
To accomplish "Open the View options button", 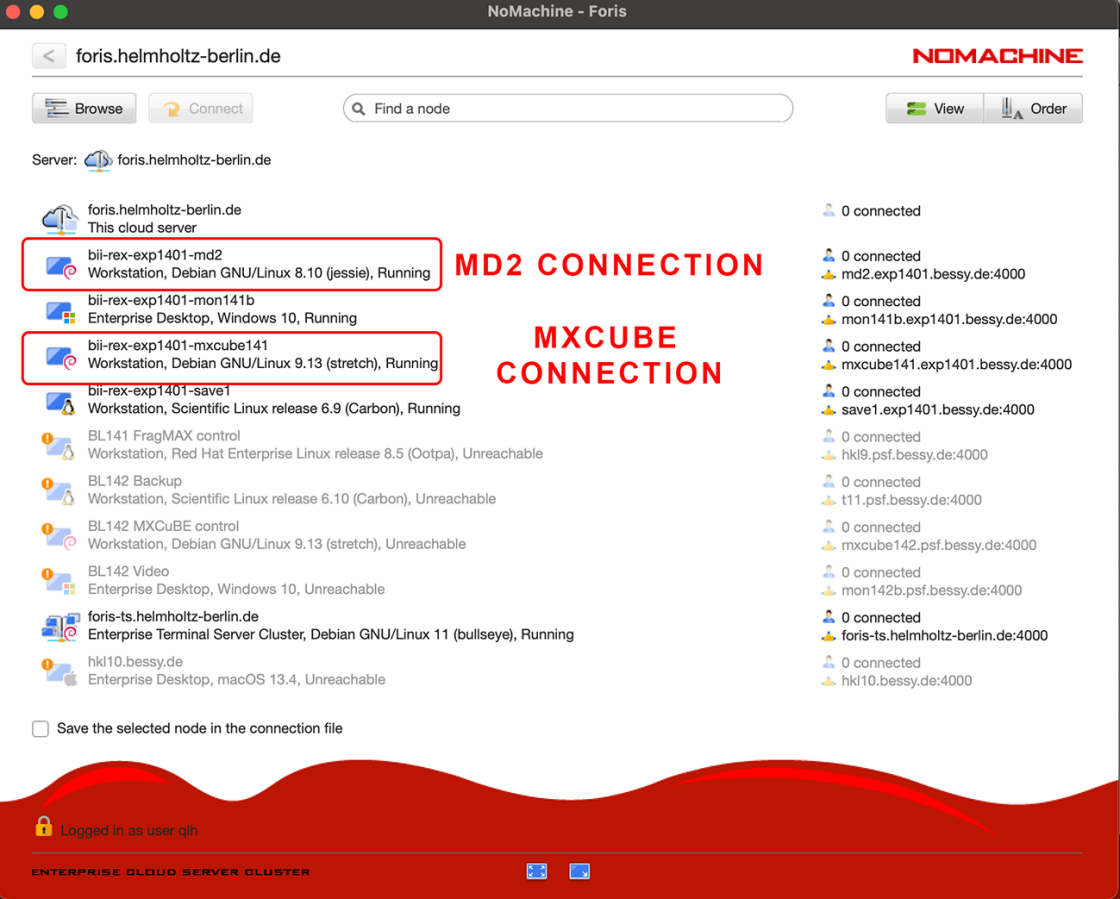I will [934, 109].
